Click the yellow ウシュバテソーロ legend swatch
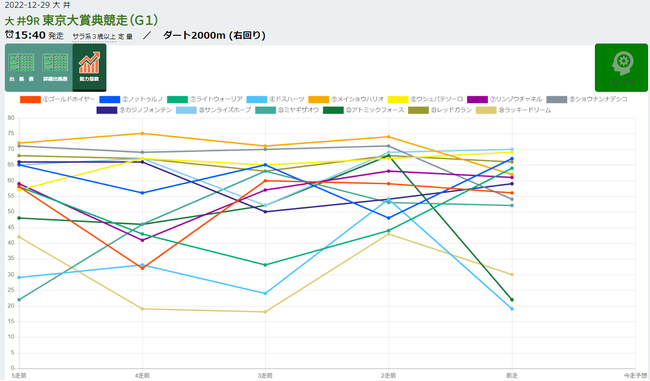This screenshot has width=650, height=381. (398, 99)
